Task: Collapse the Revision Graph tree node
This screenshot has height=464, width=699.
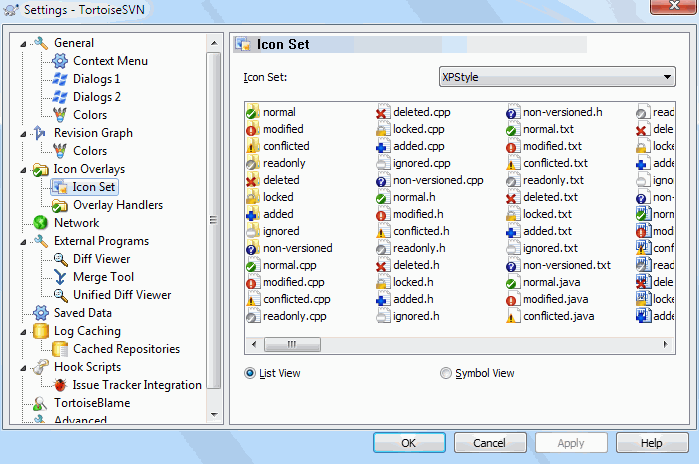Action: click(23, 134)
